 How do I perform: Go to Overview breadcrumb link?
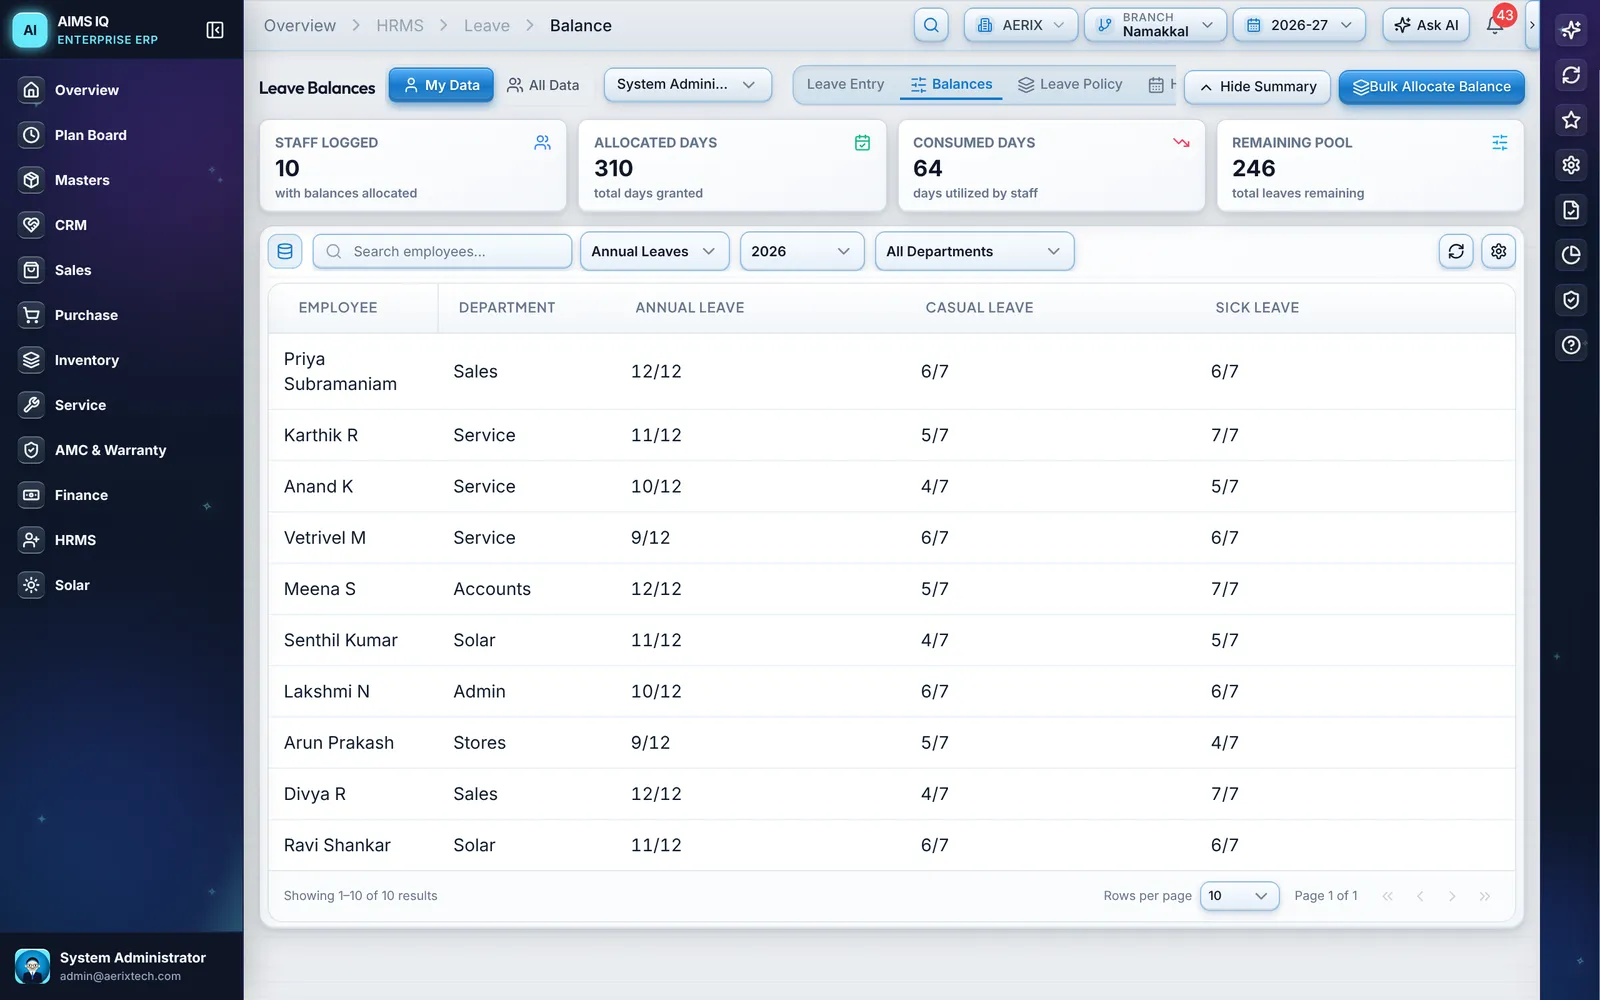coord(300,26)
